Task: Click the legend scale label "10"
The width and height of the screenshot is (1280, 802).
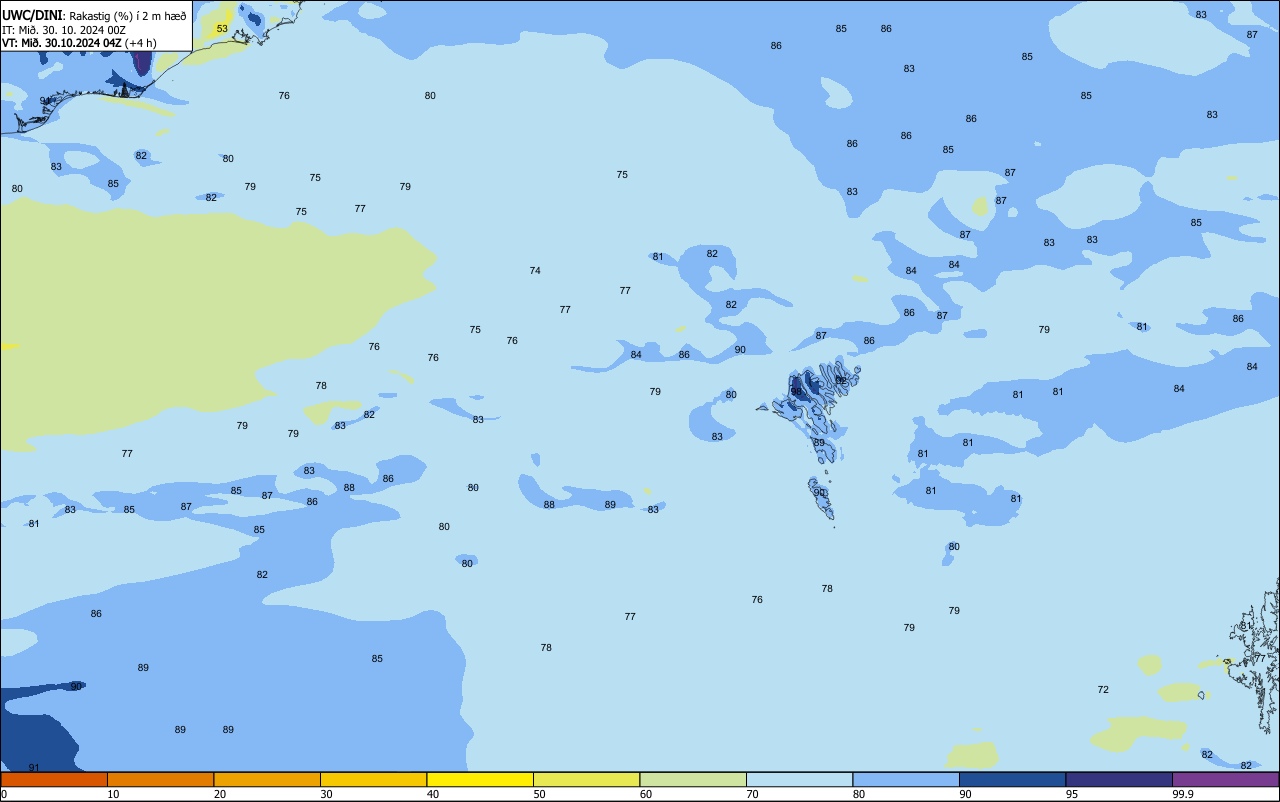Action: [x=114, y=794]
